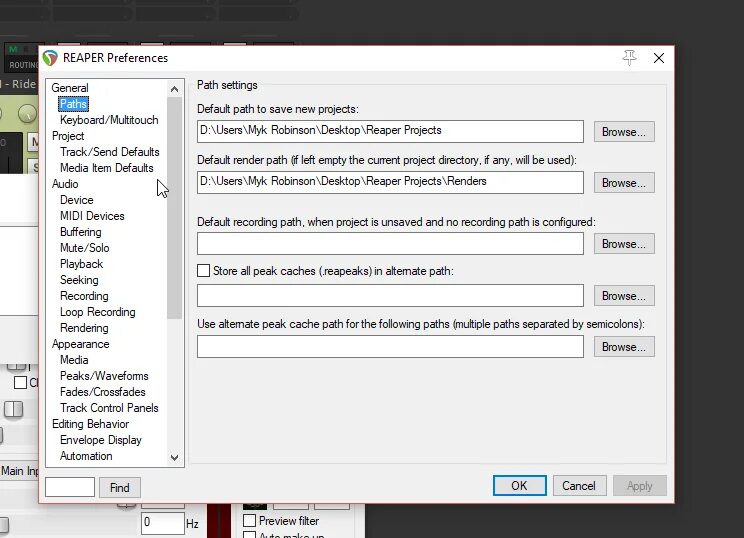This screenshot has width=744, height=538.
Task: Browse for alternate peak cache path
Action: pos(624,296)
